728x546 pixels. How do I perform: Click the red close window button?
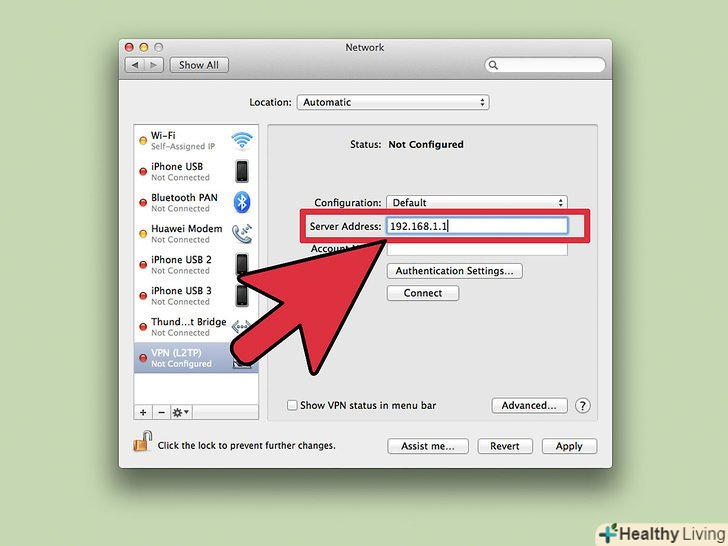coord(130,47)
